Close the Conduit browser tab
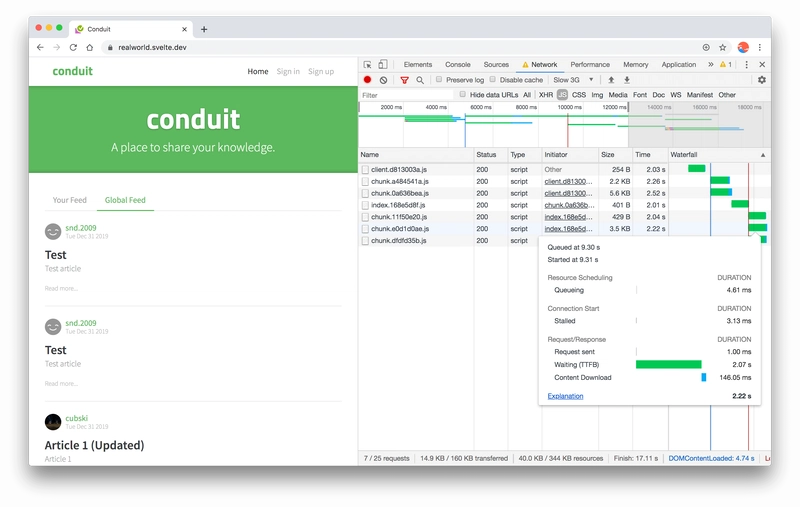This screenshot has height=507, width=800. point(184,30)
